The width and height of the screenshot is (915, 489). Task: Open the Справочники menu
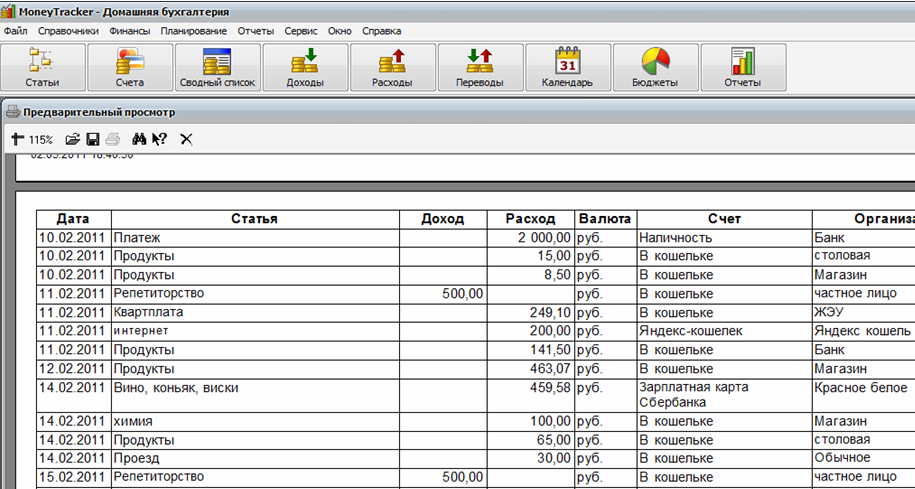click(68, 31)
